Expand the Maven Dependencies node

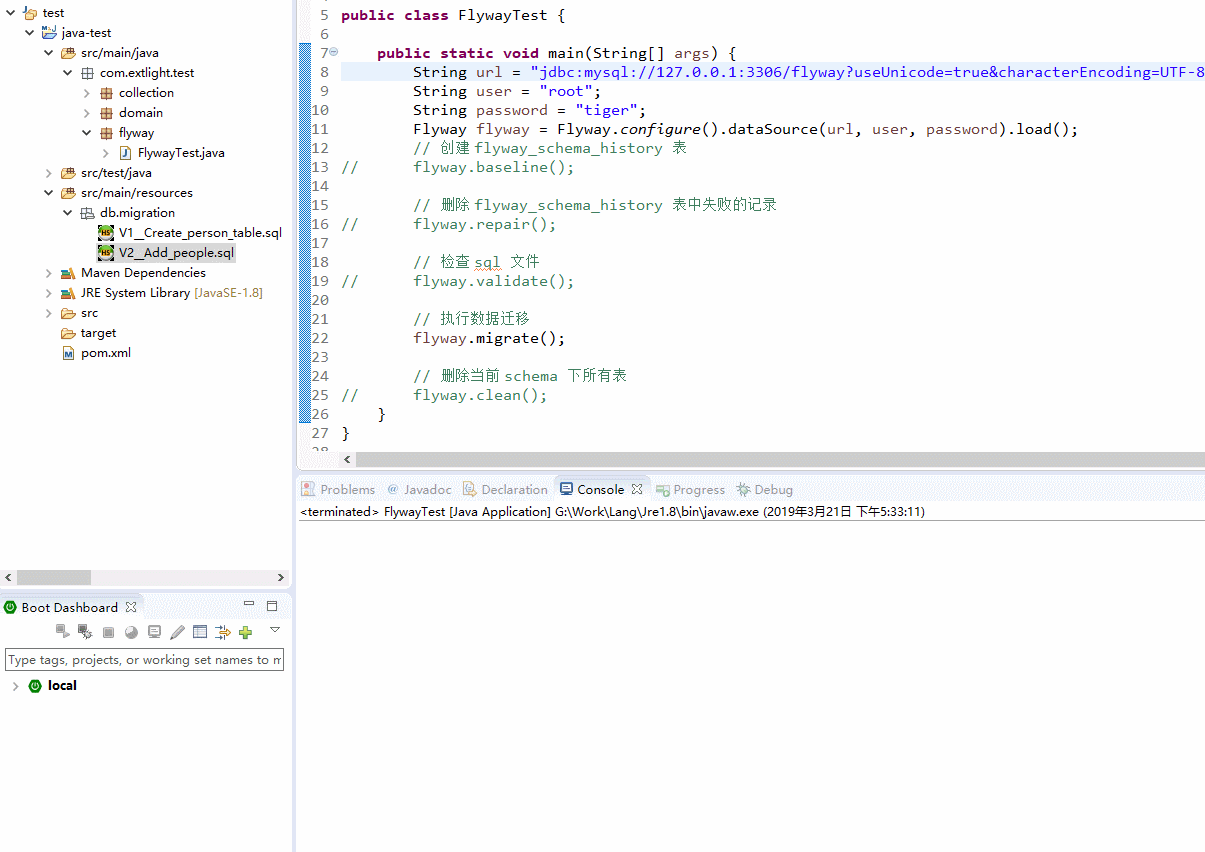tap(49, 272)
